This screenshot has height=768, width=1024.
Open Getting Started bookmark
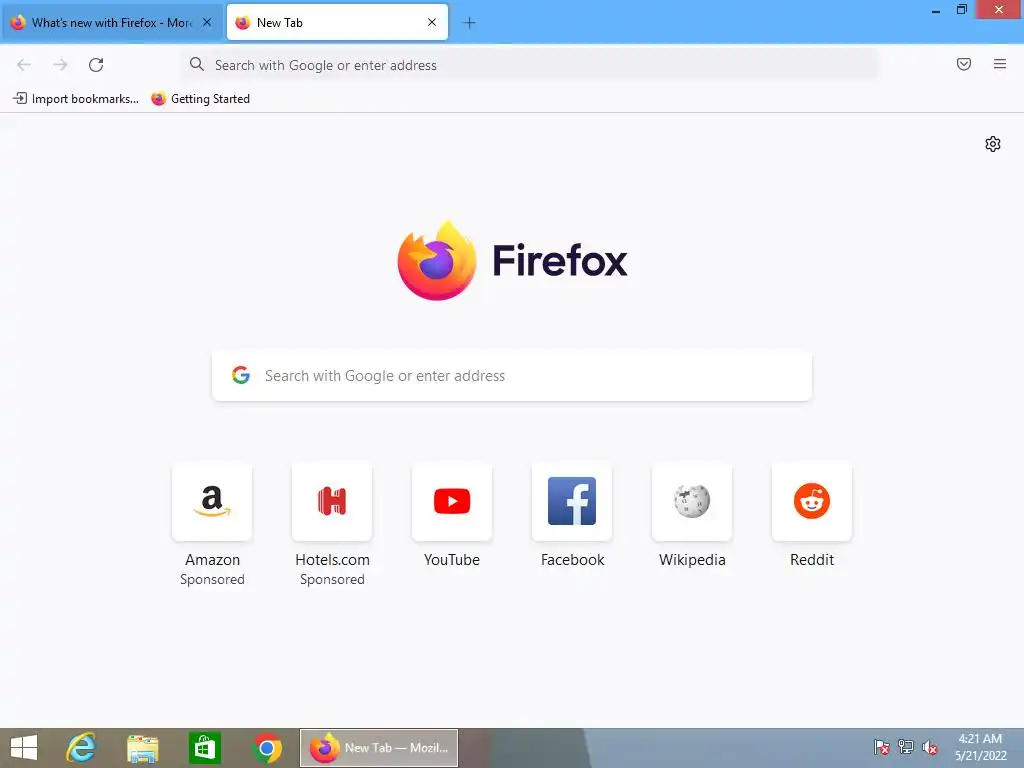click(x=200, y=99)
